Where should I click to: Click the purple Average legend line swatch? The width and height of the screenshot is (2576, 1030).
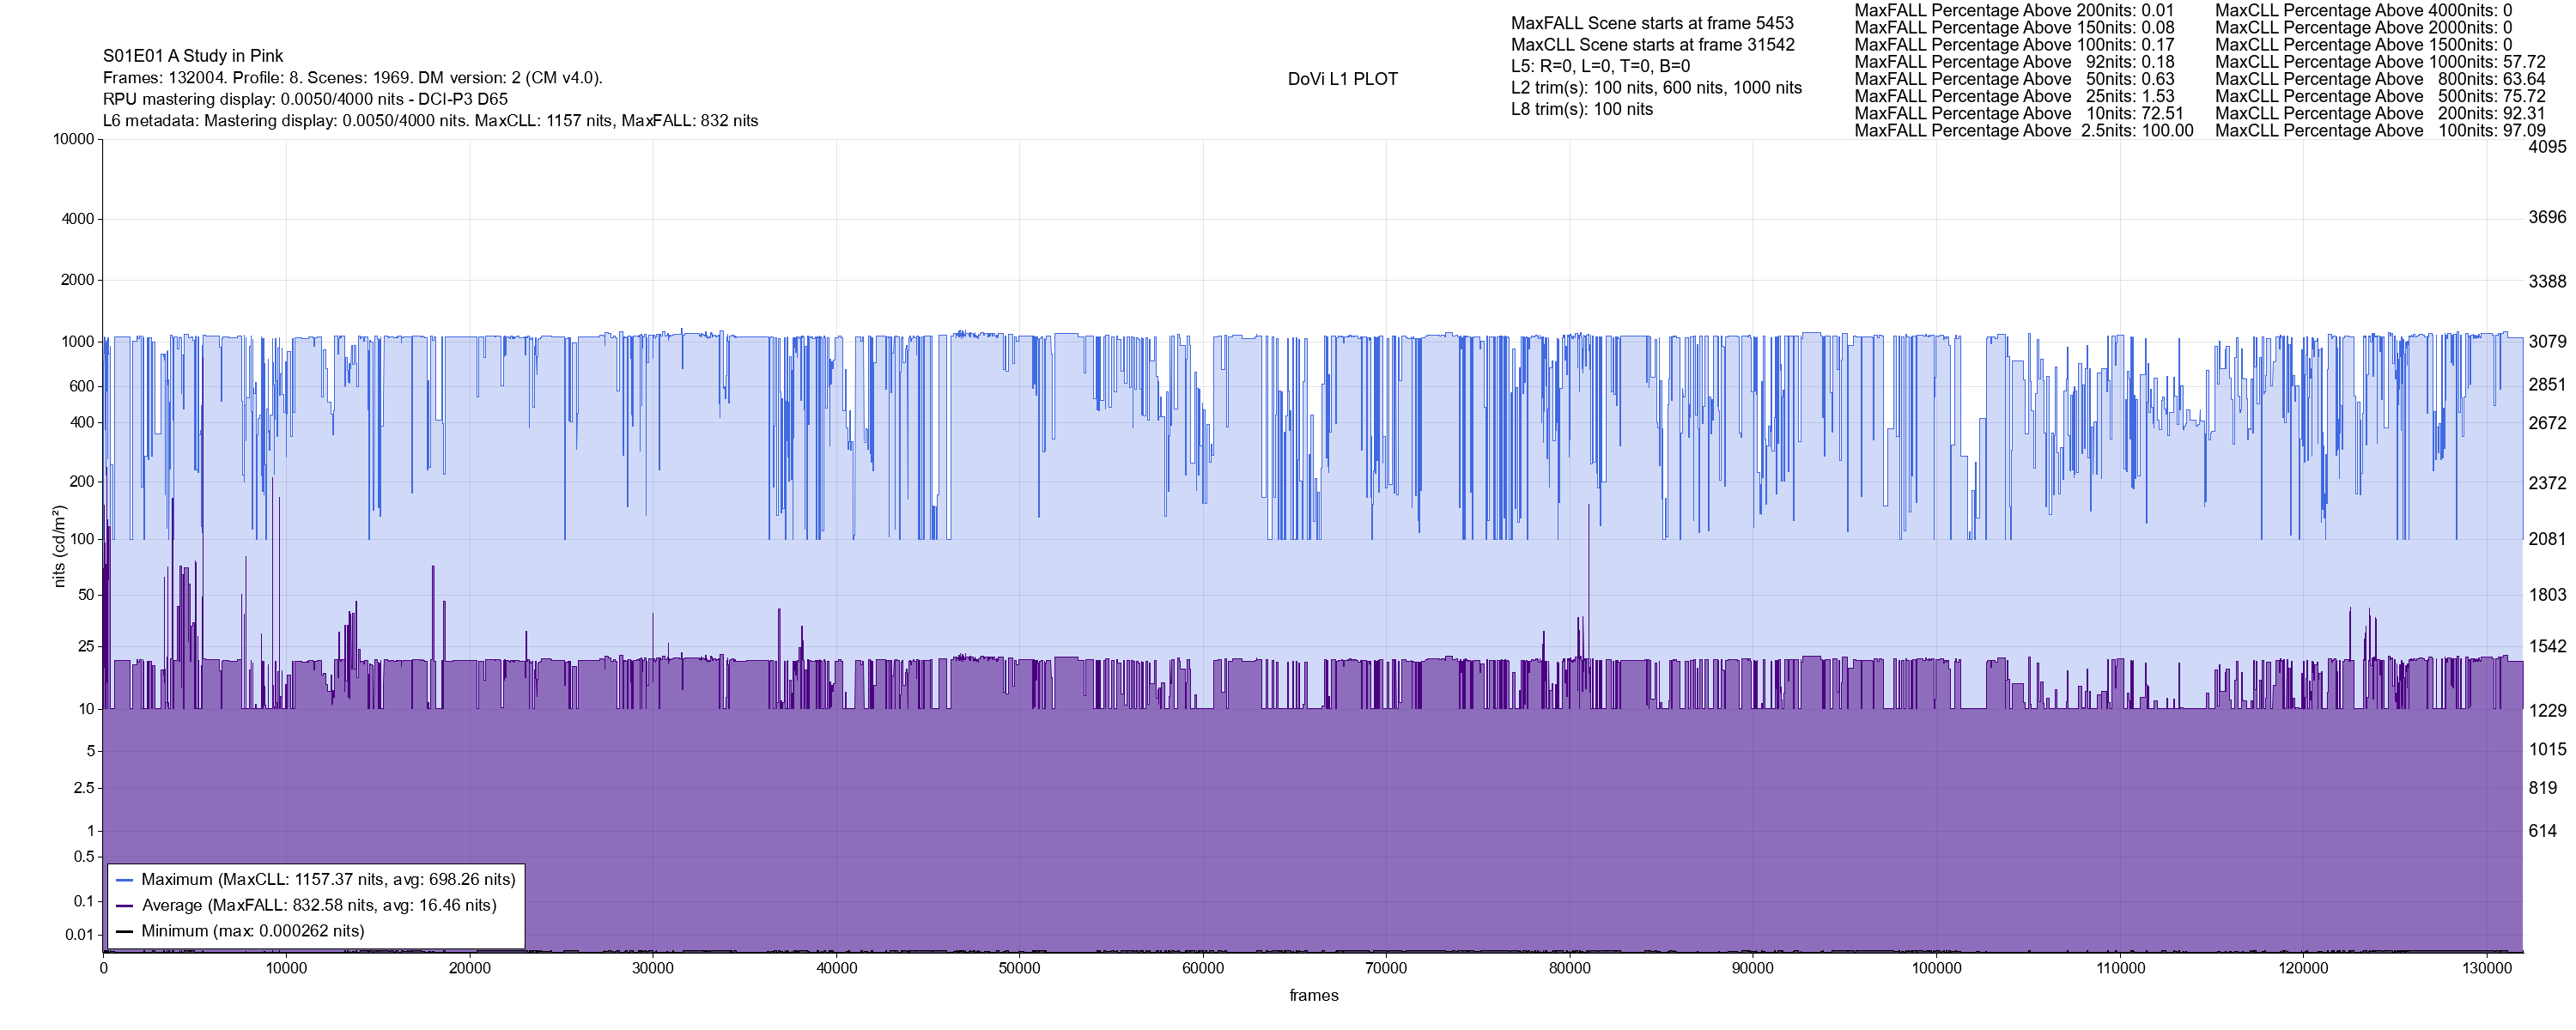125,906
